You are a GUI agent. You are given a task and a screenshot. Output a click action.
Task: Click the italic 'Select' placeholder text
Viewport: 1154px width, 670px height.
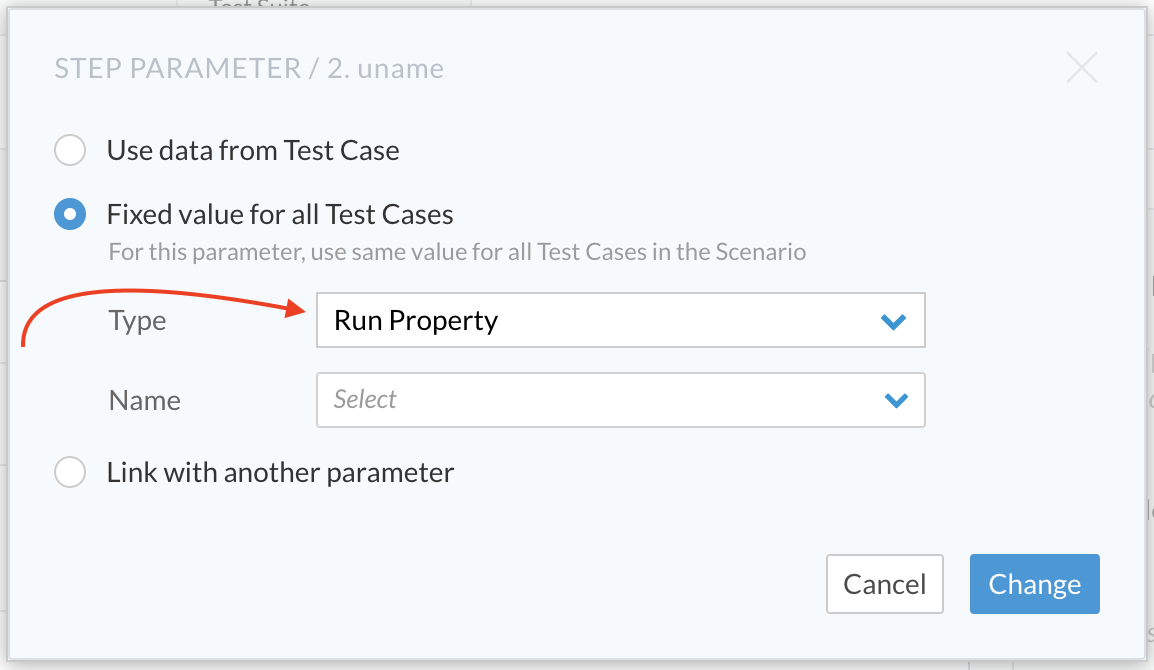tap(365, 399)
